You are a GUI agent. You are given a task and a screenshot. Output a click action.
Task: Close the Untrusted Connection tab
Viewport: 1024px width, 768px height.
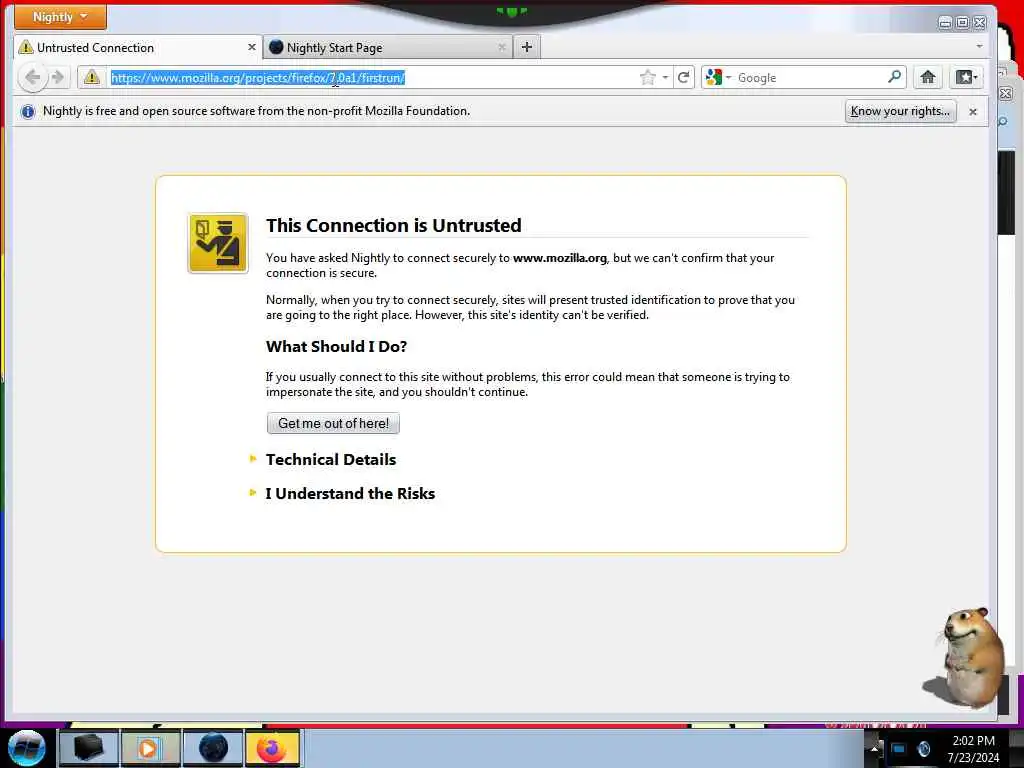click(x=251, y=47)
